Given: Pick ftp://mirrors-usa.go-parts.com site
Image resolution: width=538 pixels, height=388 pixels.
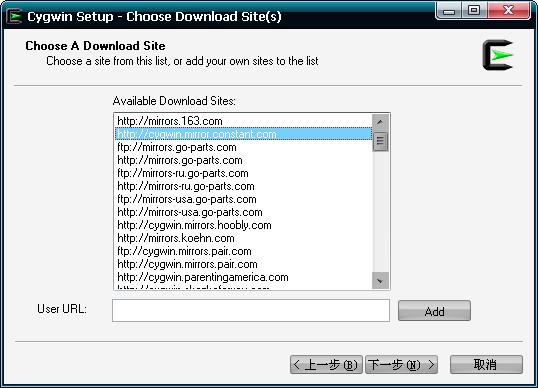Looking at the screenshot, I should coord(243,199).
